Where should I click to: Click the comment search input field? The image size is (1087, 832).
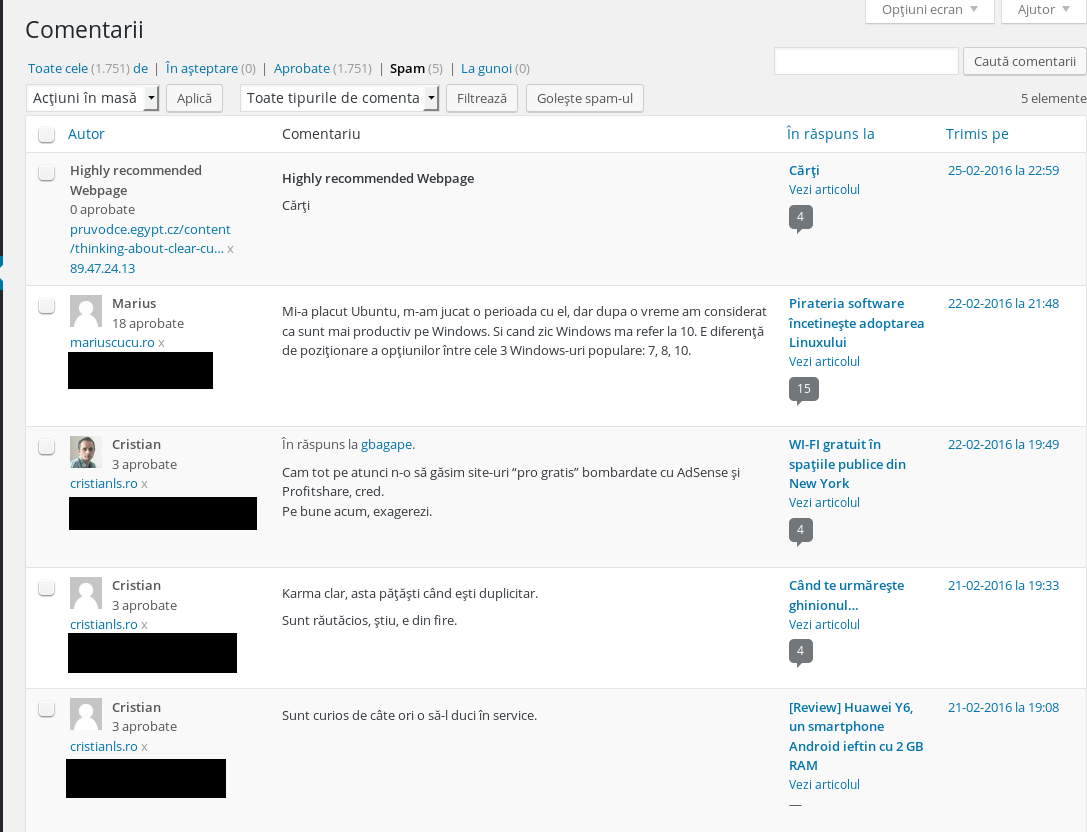866,62
